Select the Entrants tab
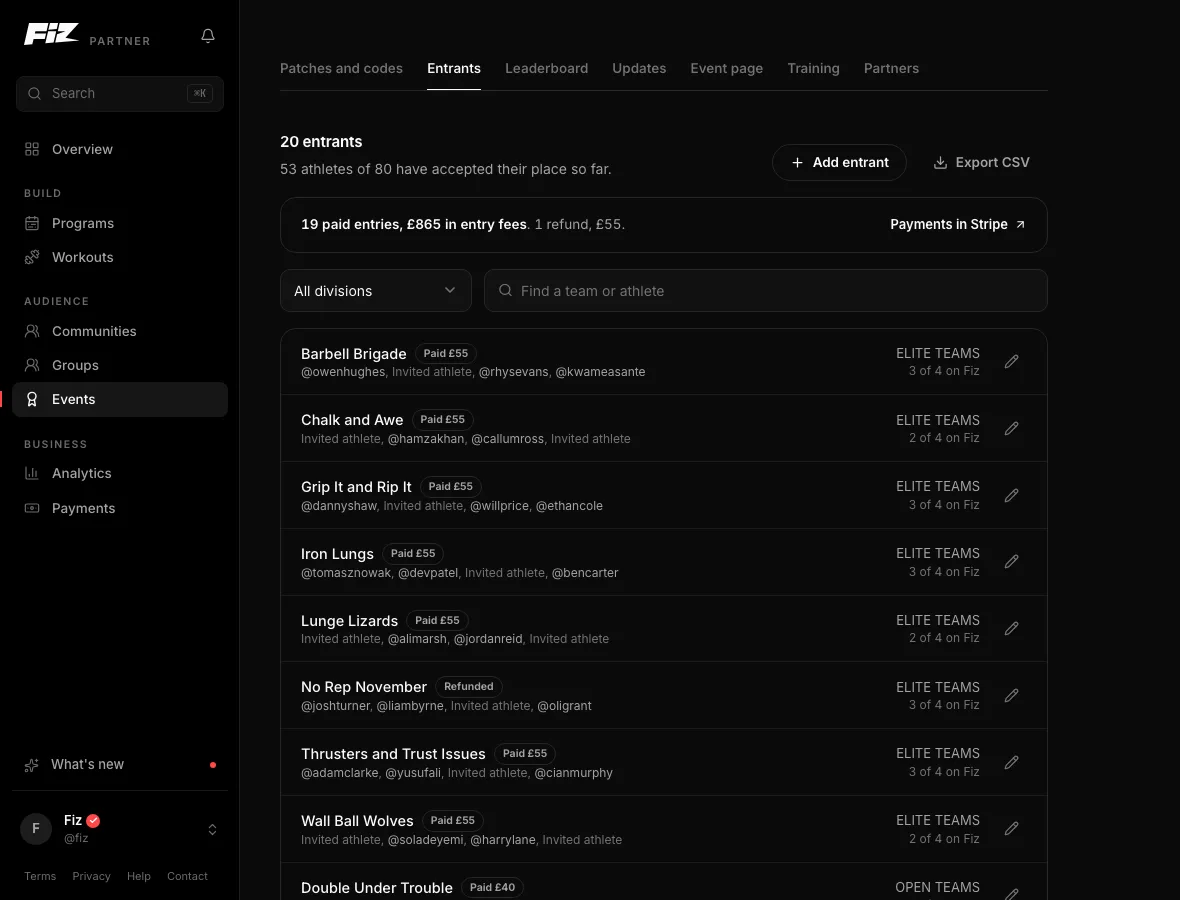The width and height of the screenshot is (1180, 900). (x=454, y=68)
